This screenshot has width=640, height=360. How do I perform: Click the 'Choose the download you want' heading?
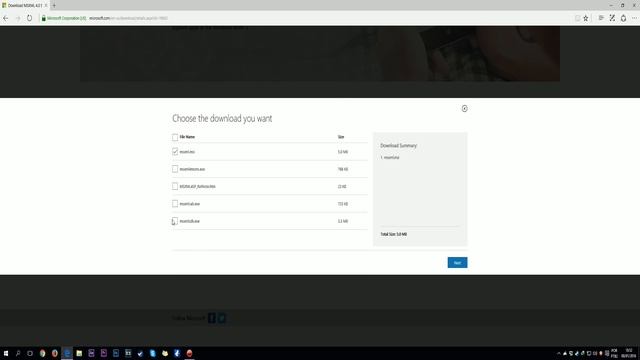[x=222, y=118]
